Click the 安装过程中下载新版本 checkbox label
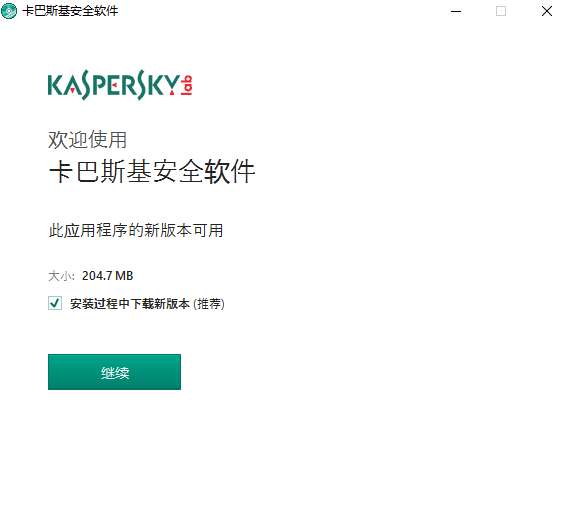 pos(130,303)
